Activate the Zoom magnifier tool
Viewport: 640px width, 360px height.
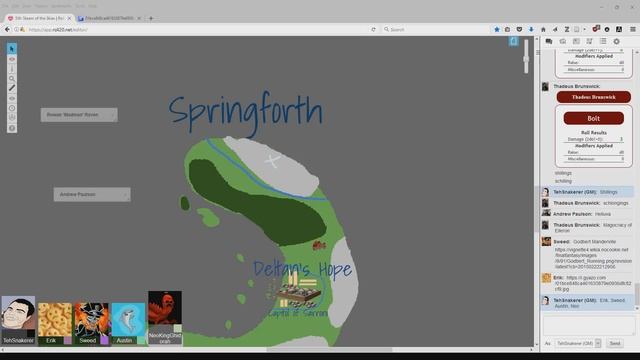(x=12, y=79)
